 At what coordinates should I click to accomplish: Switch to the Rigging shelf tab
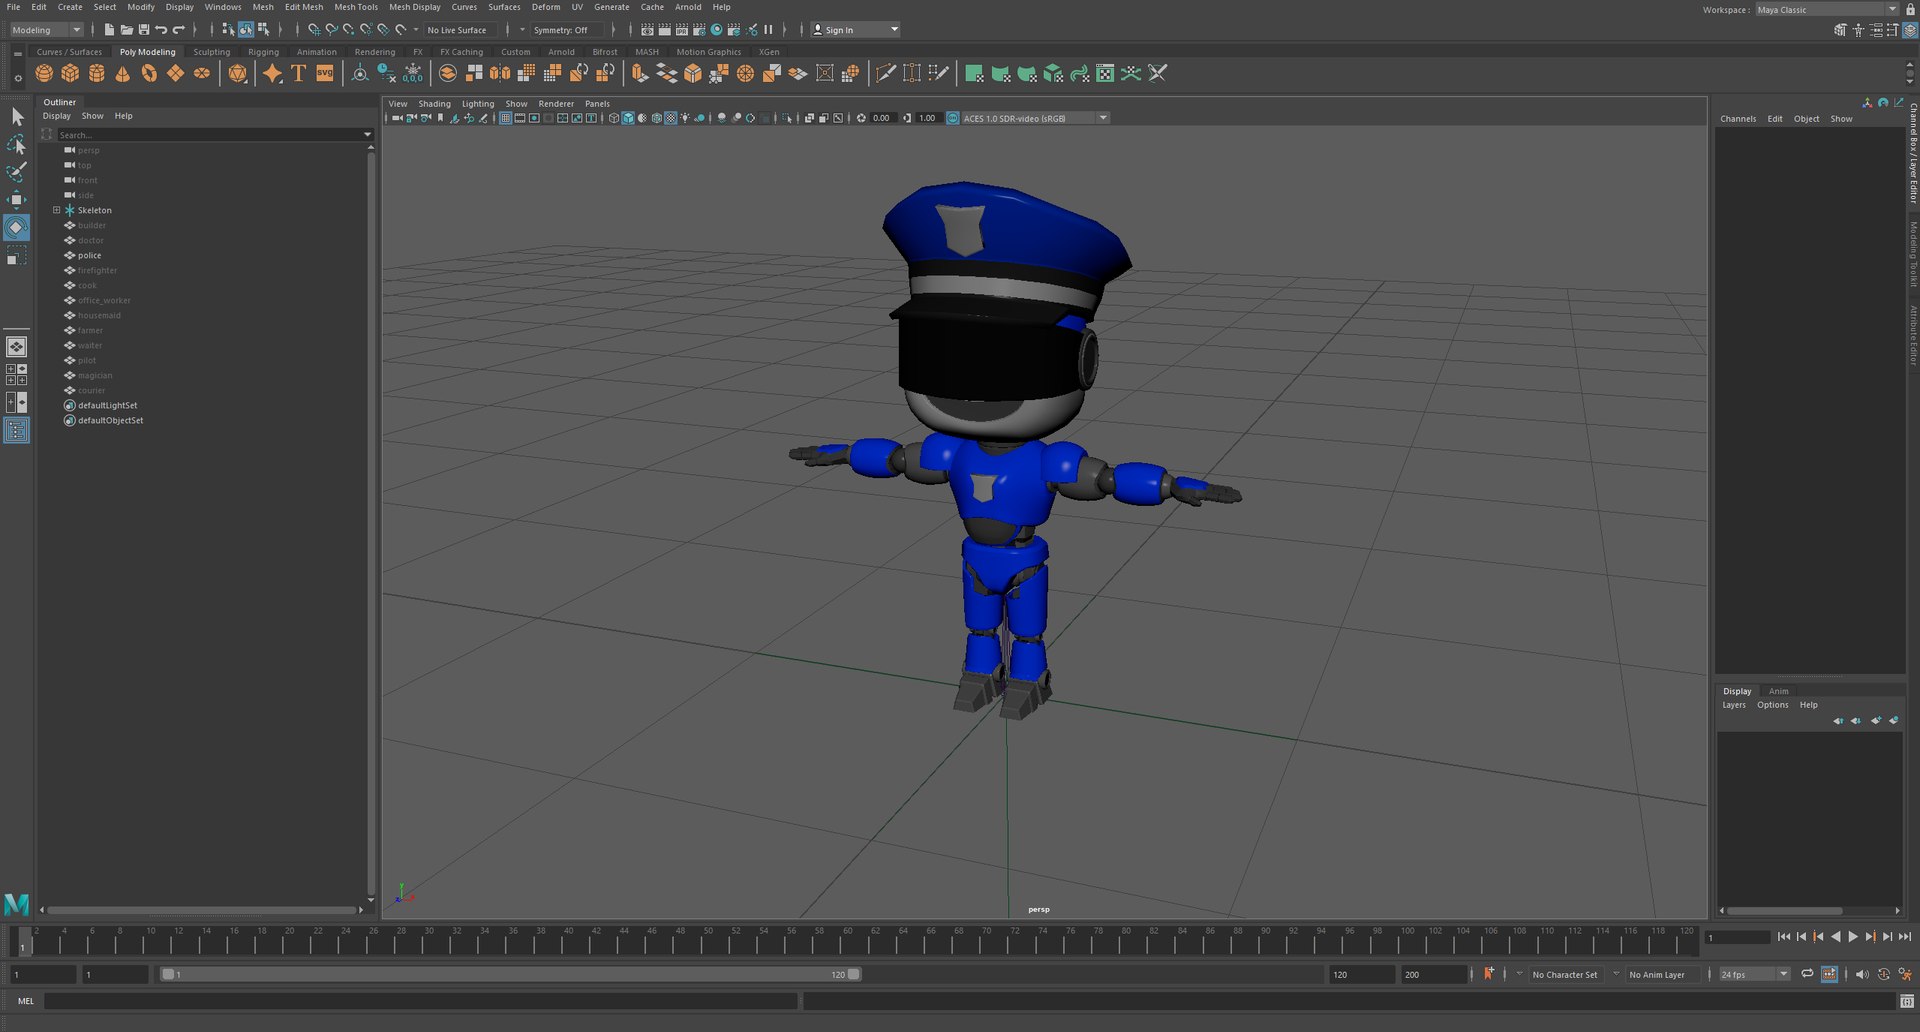point(264,52)
